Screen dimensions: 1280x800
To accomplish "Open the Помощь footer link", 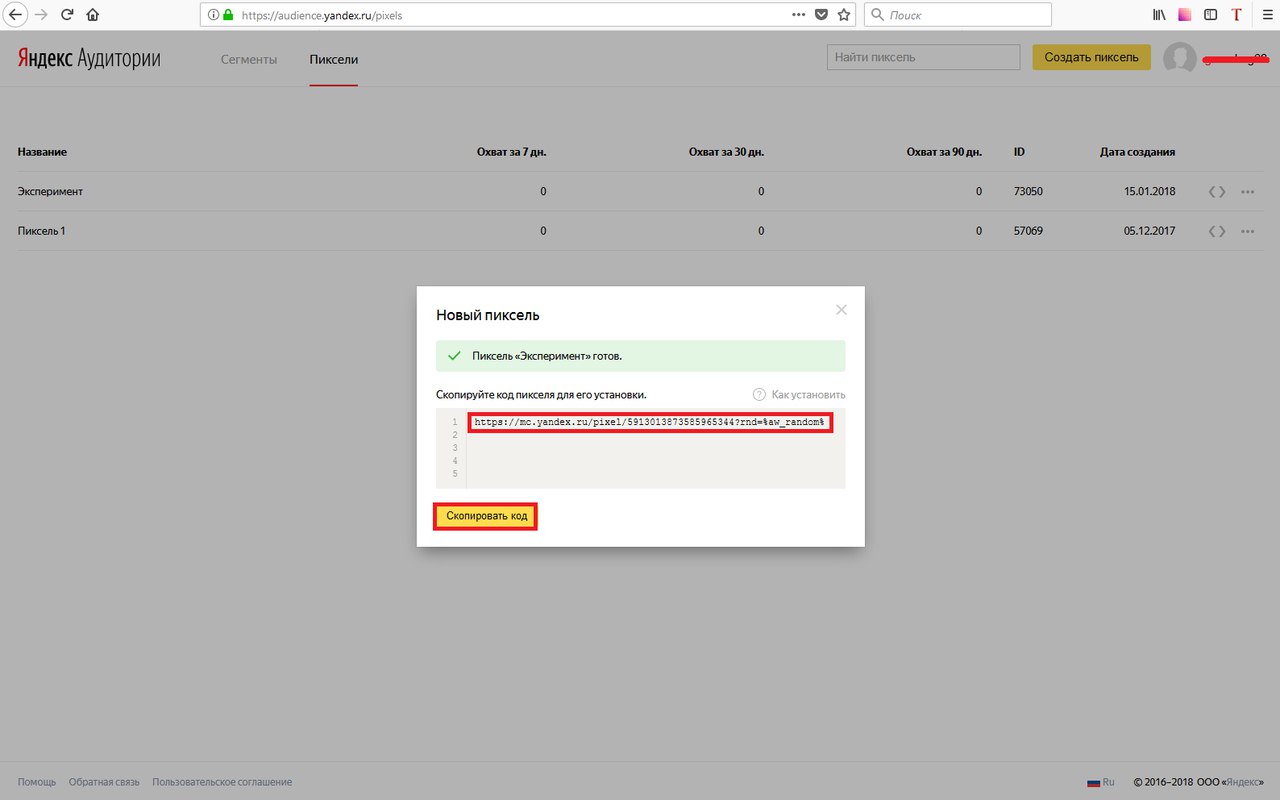I will coord(37,782).
